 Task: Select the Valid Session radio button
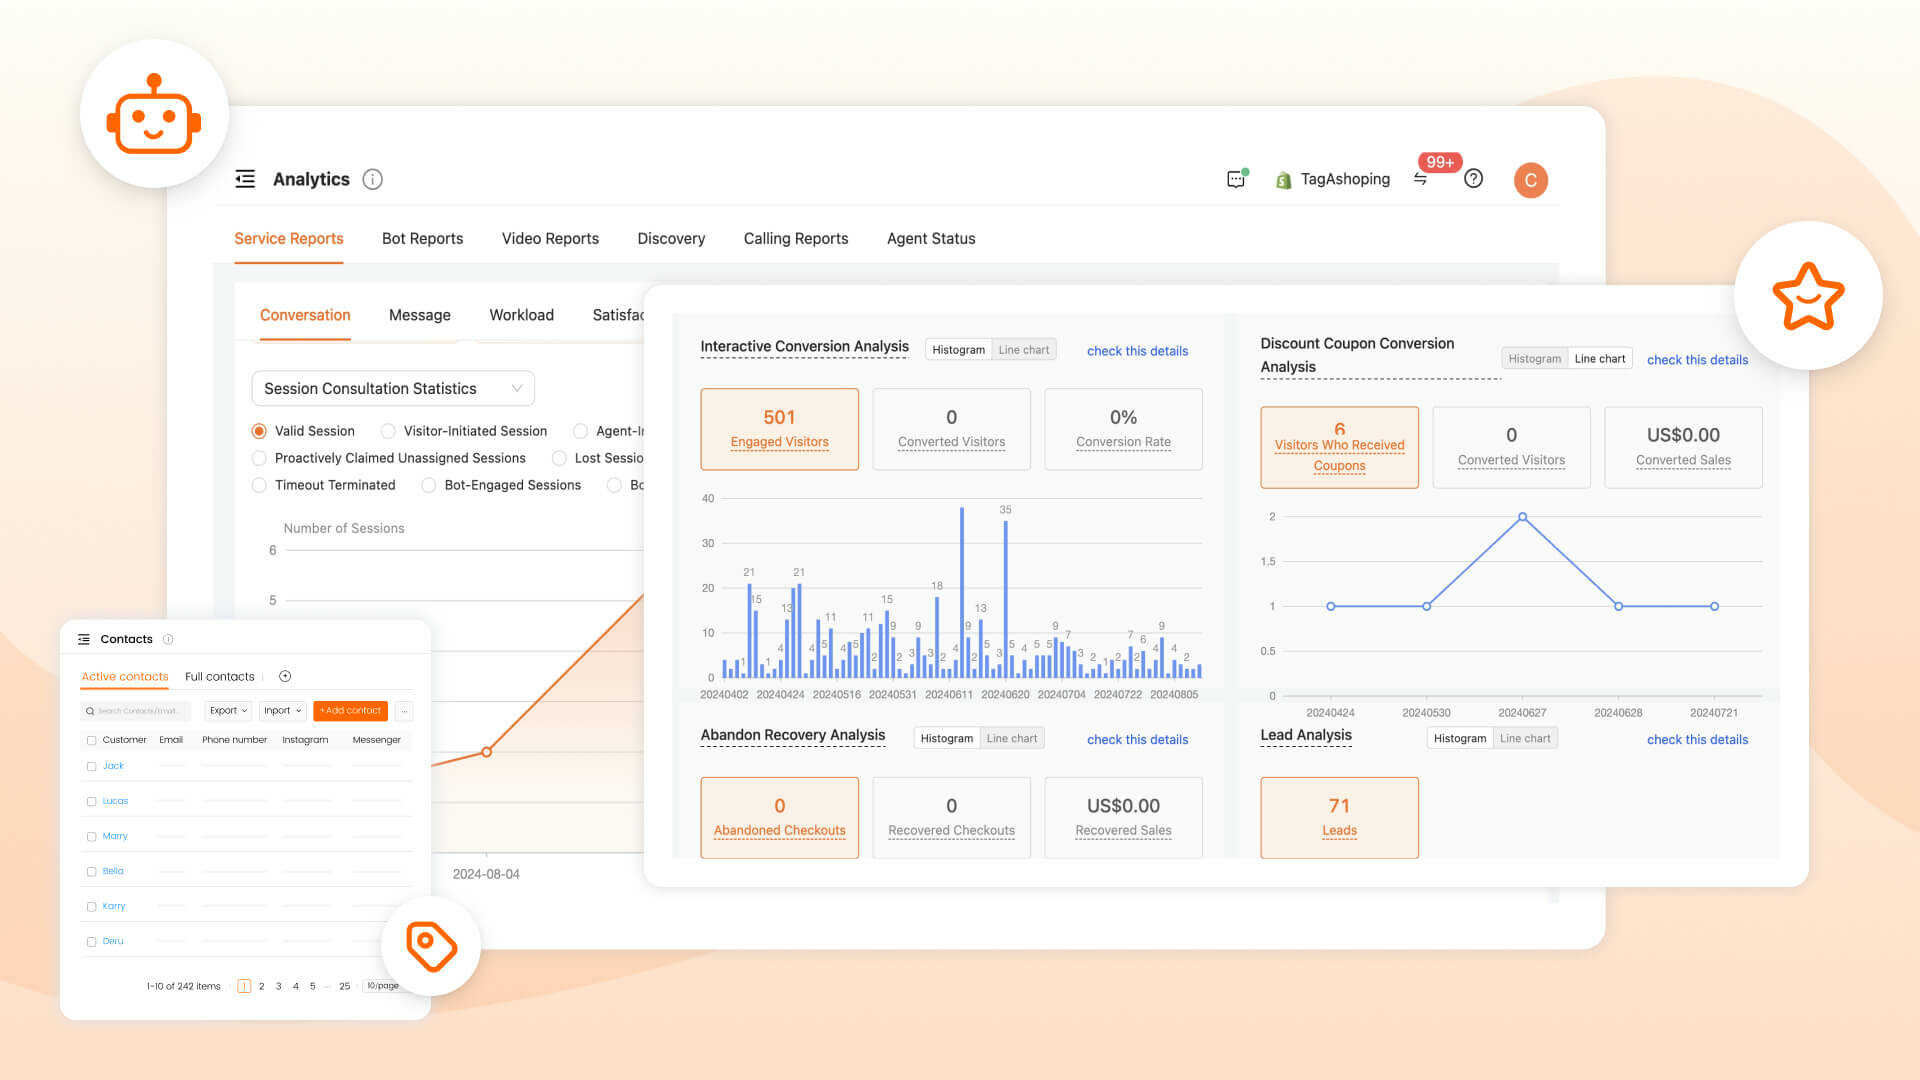coord(260,431)
